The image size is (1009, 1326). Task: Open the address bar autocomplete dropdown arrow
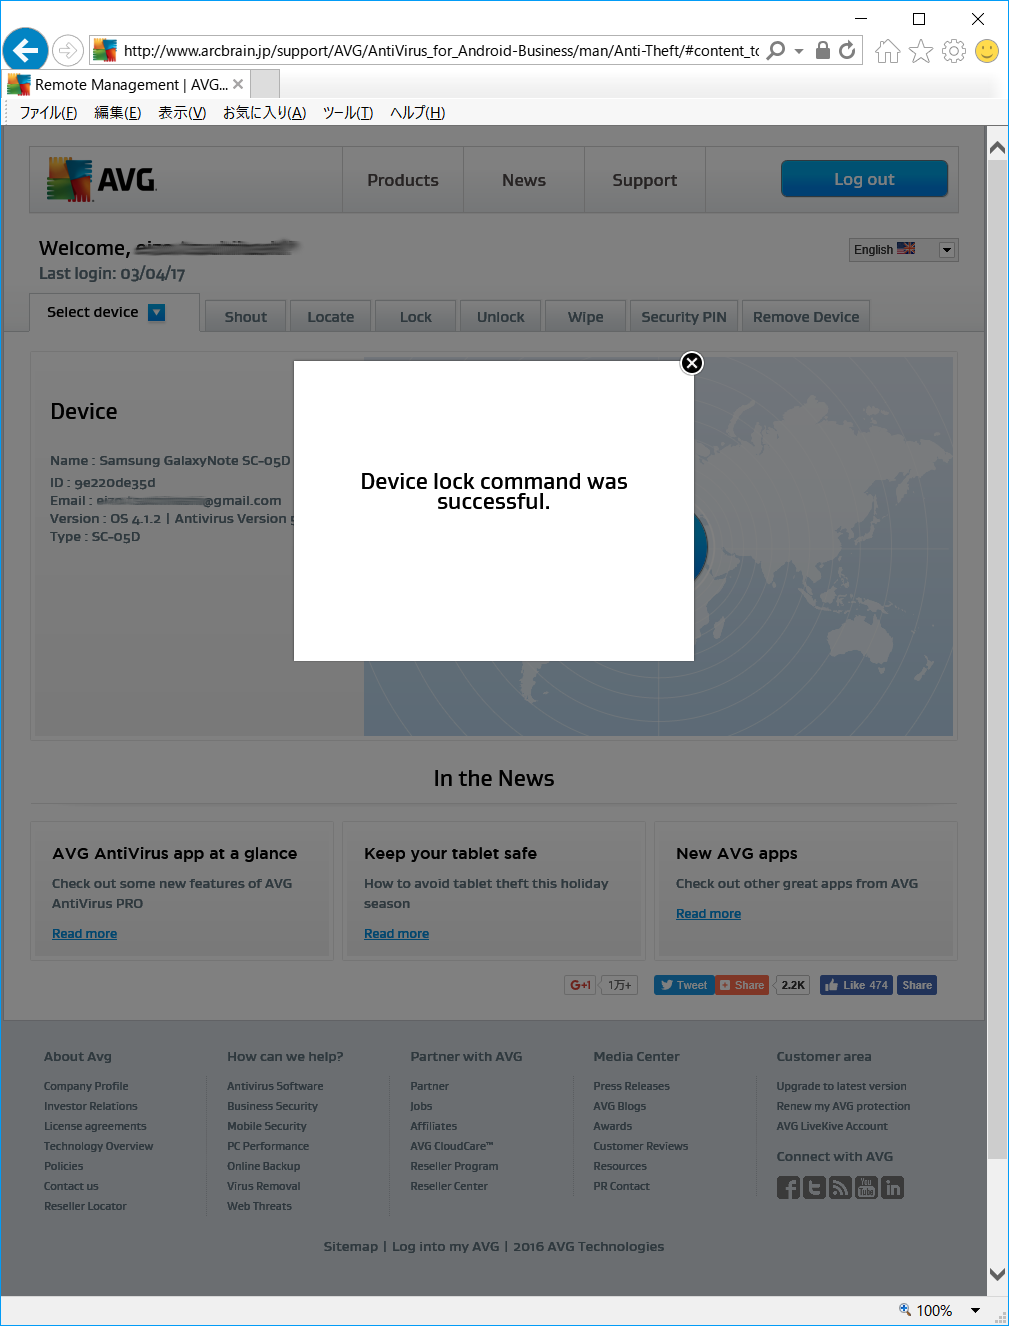click(x=799, y=51)
